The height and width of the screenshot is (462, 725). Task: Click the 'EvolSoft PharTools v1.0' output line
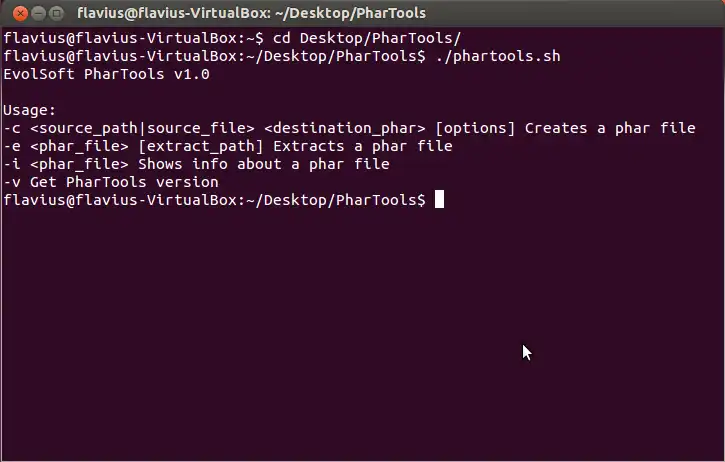107,74
